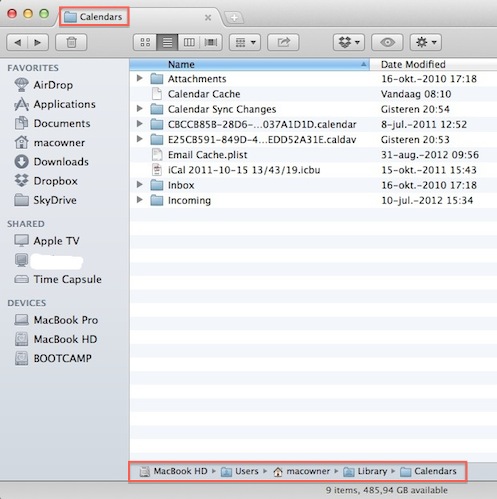Switch to icon view
497x499 pixels.
(145, 42)
